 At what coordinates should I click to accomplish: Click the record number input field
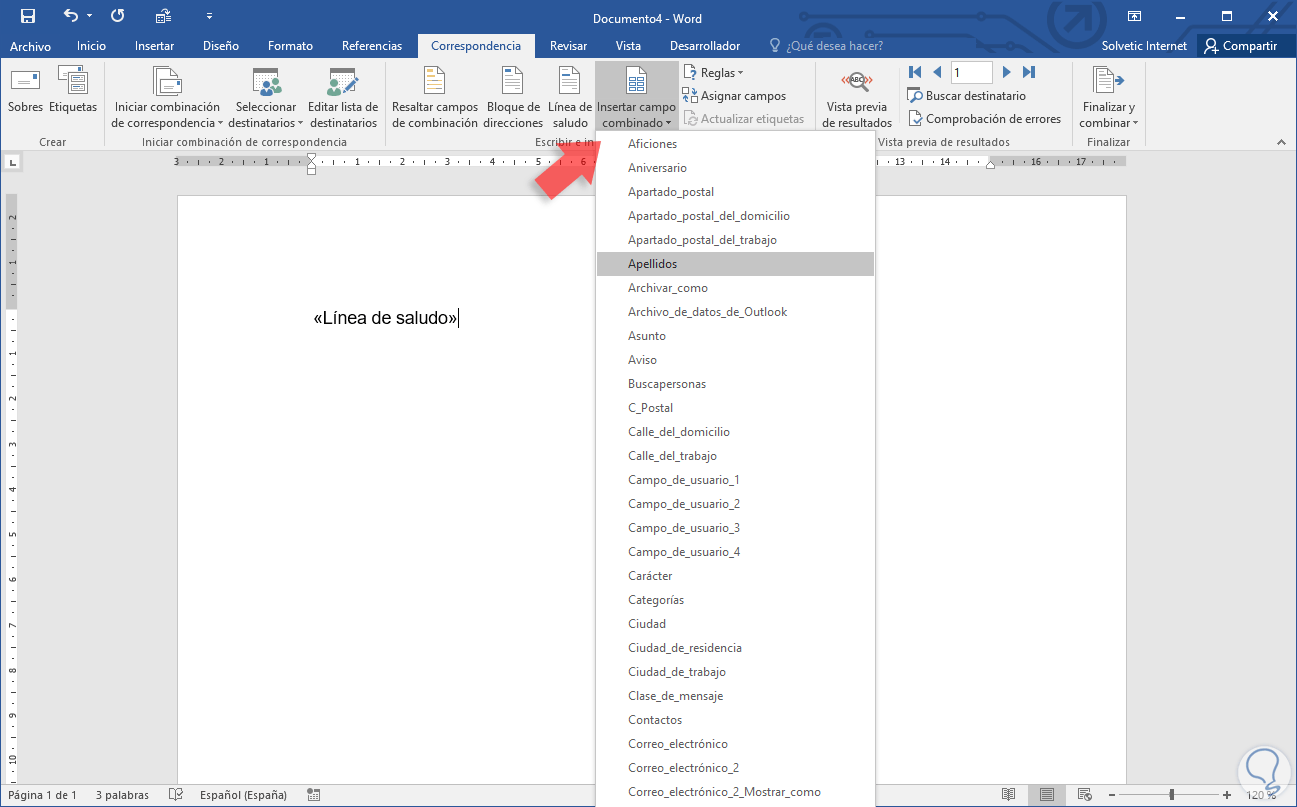click(x=971, y=72)
